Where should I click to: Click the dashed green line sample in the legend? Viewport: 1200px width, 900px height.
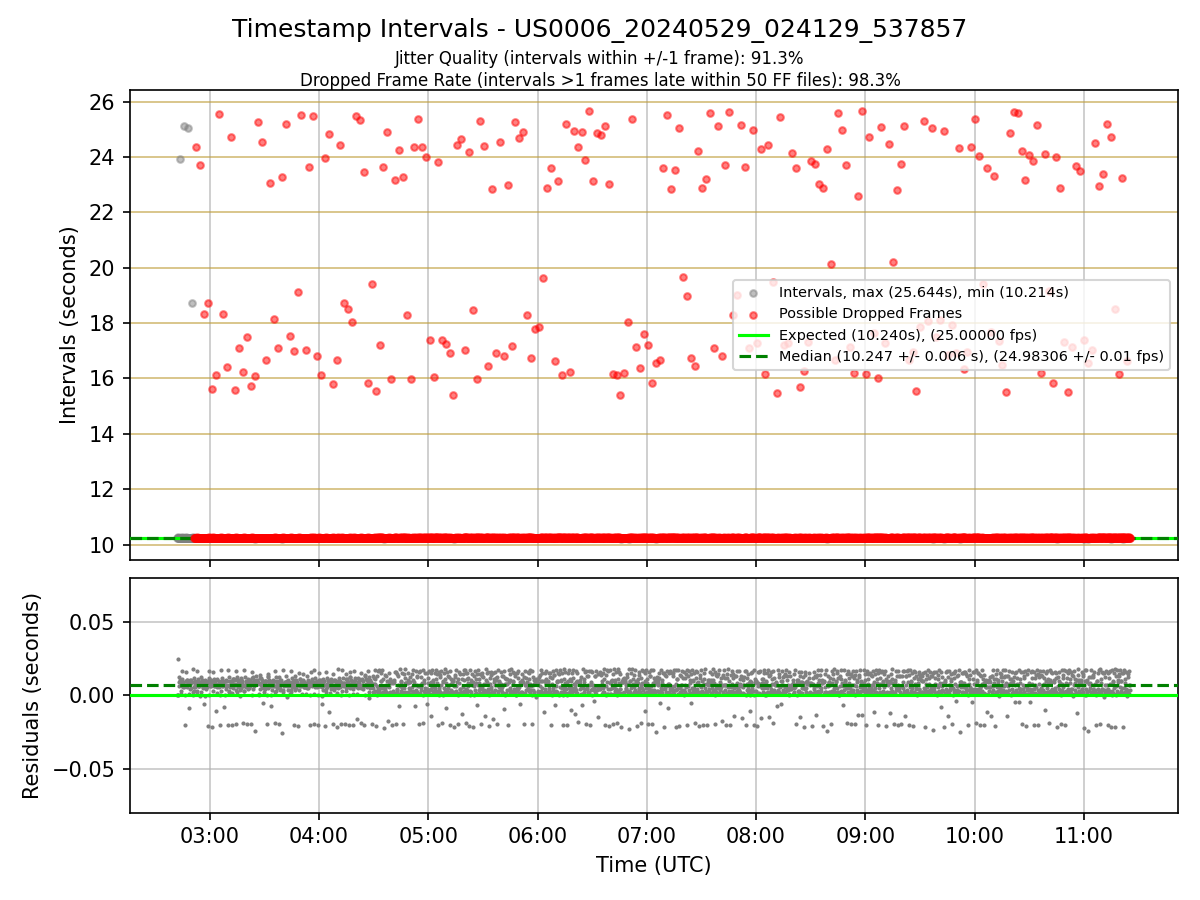pyautogui.click(x=754, y=356)
